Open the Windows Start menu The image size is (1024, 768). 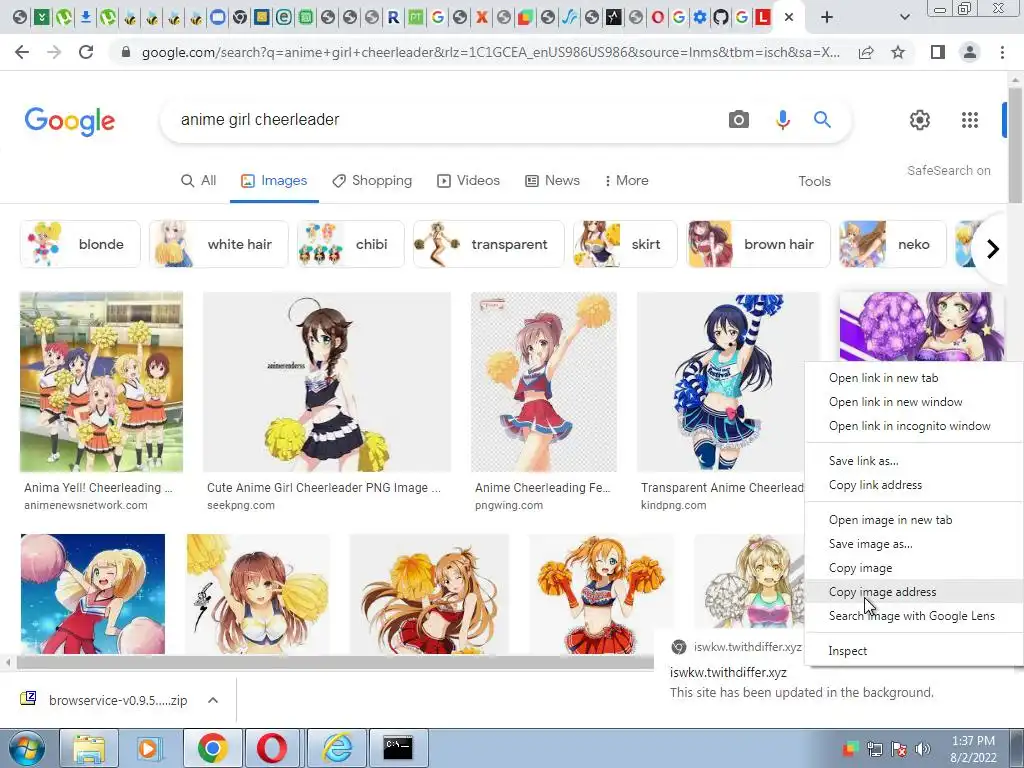pos(26,748)
